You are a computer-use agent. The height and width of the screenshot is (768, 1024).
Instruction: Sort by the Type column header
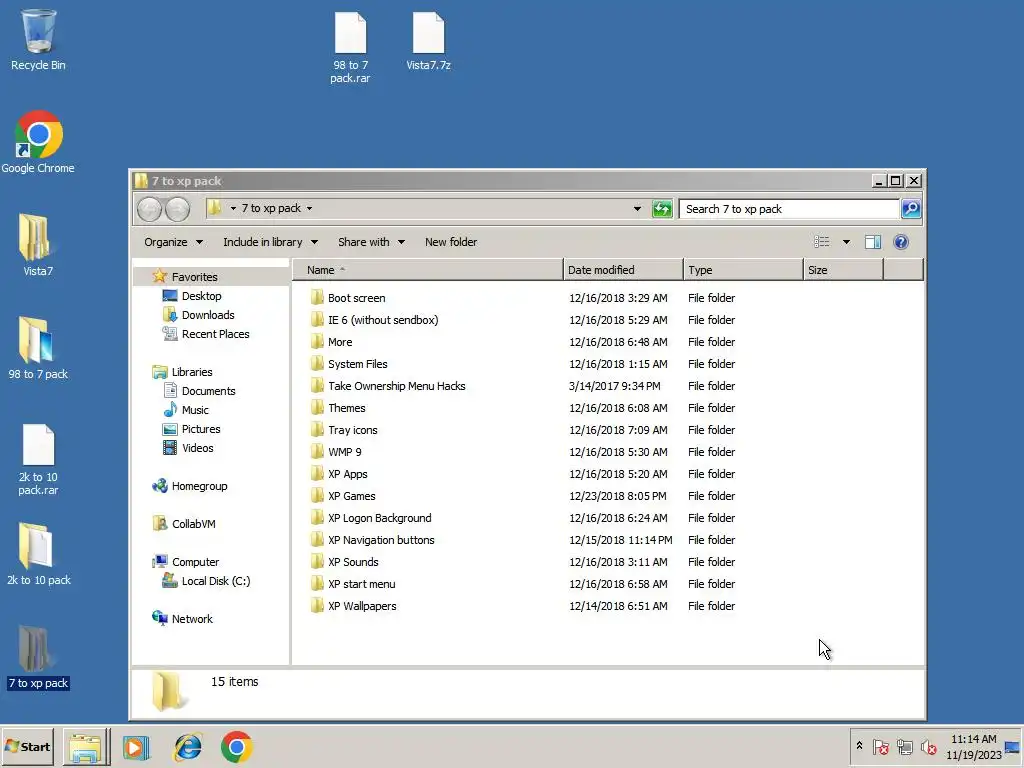(743, 270)
